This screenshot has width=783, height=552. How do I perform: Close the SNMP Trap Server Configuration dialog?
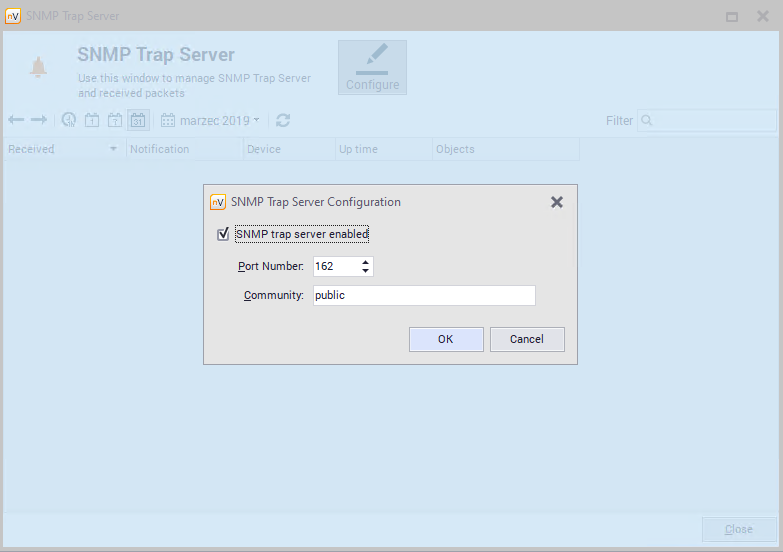[557, 202]
